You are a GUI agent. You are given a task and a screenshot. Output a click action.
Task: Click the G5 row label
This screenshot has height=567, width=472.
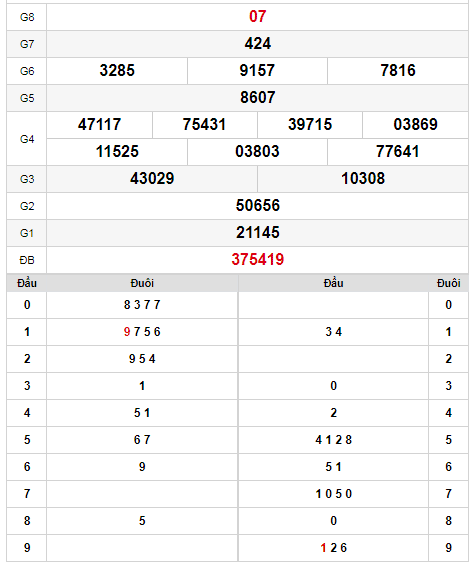27,98
